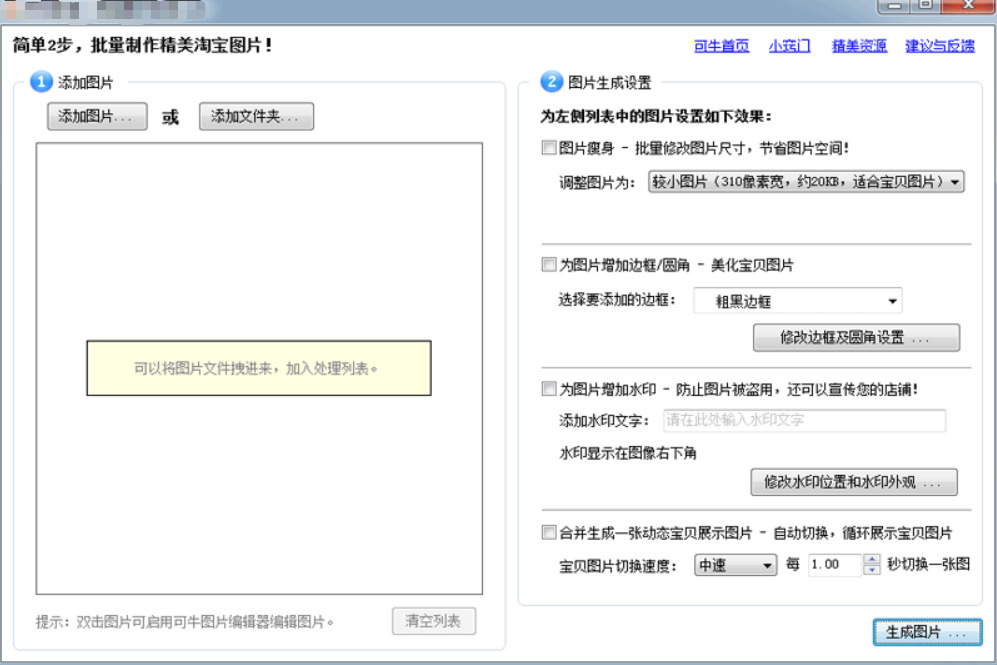Focus the 添加水印文字 input field
Image resolution: width=997 pixels, height=665 pixels.
tap(804, 420)
